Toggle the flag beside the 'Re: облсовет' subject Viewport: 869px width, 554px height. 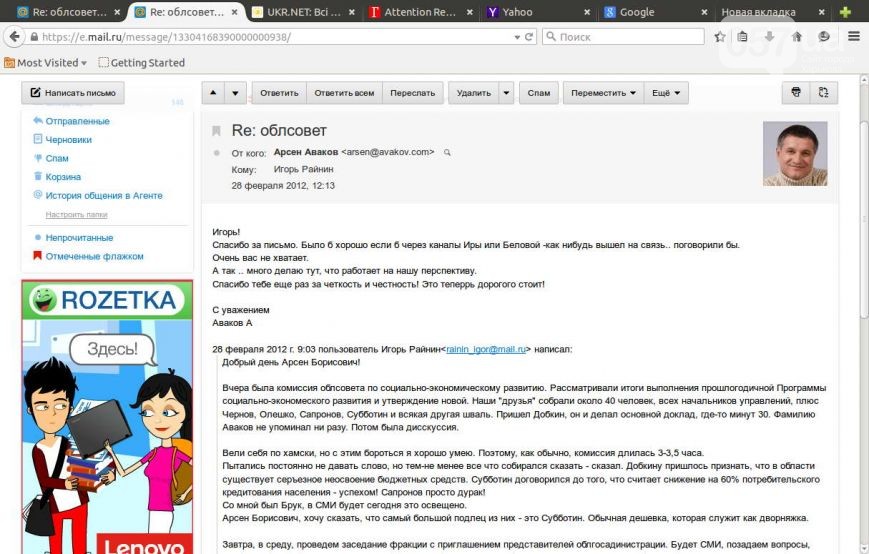click(x=215, y=131)
